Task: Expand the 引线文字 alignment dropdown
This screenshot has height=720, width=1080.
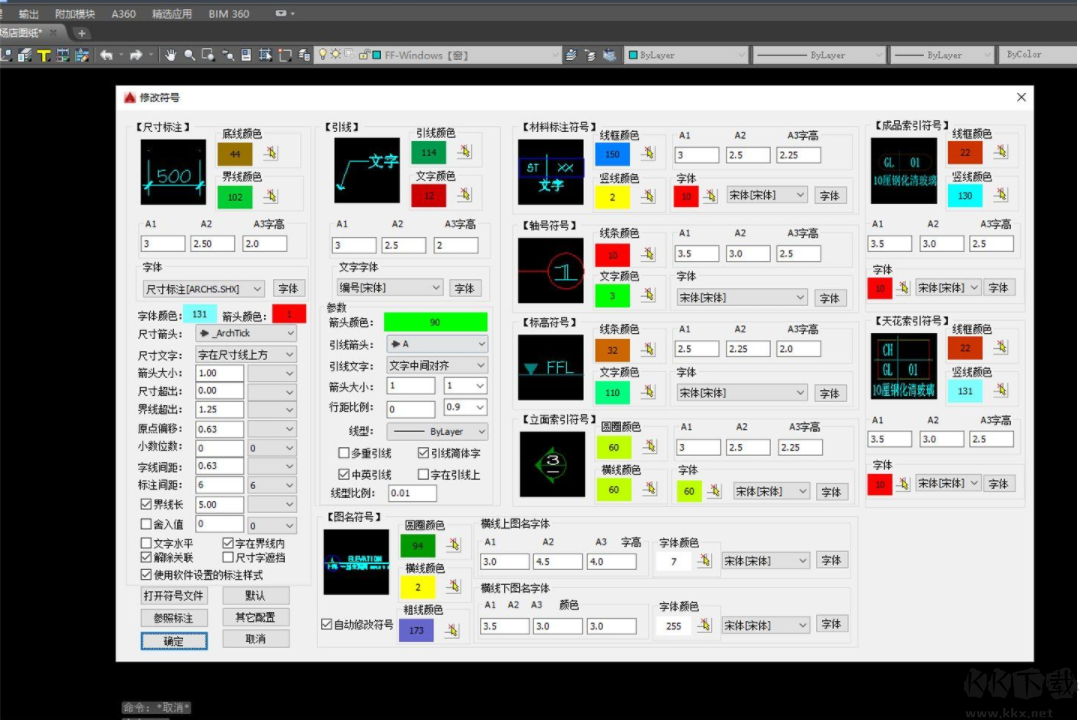Action: click(x=437, y=365)
